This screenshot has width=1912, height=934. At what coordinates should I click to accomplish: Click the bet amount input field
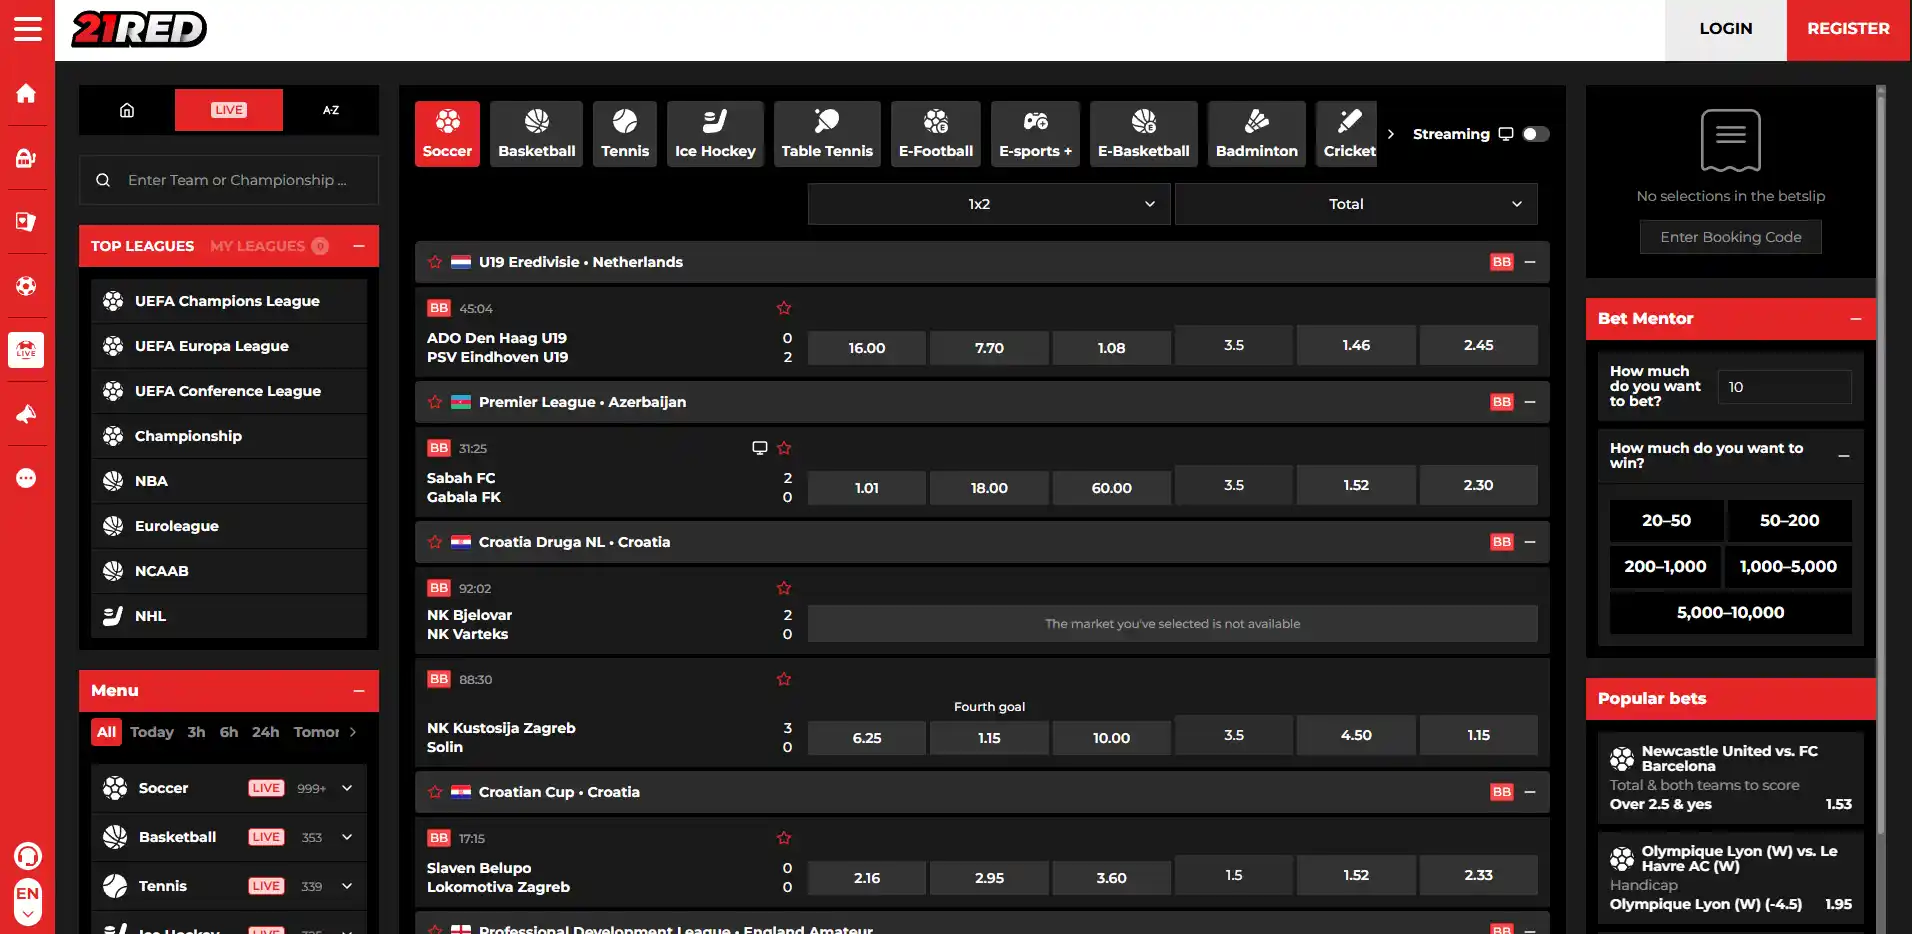click(1784, 387)
